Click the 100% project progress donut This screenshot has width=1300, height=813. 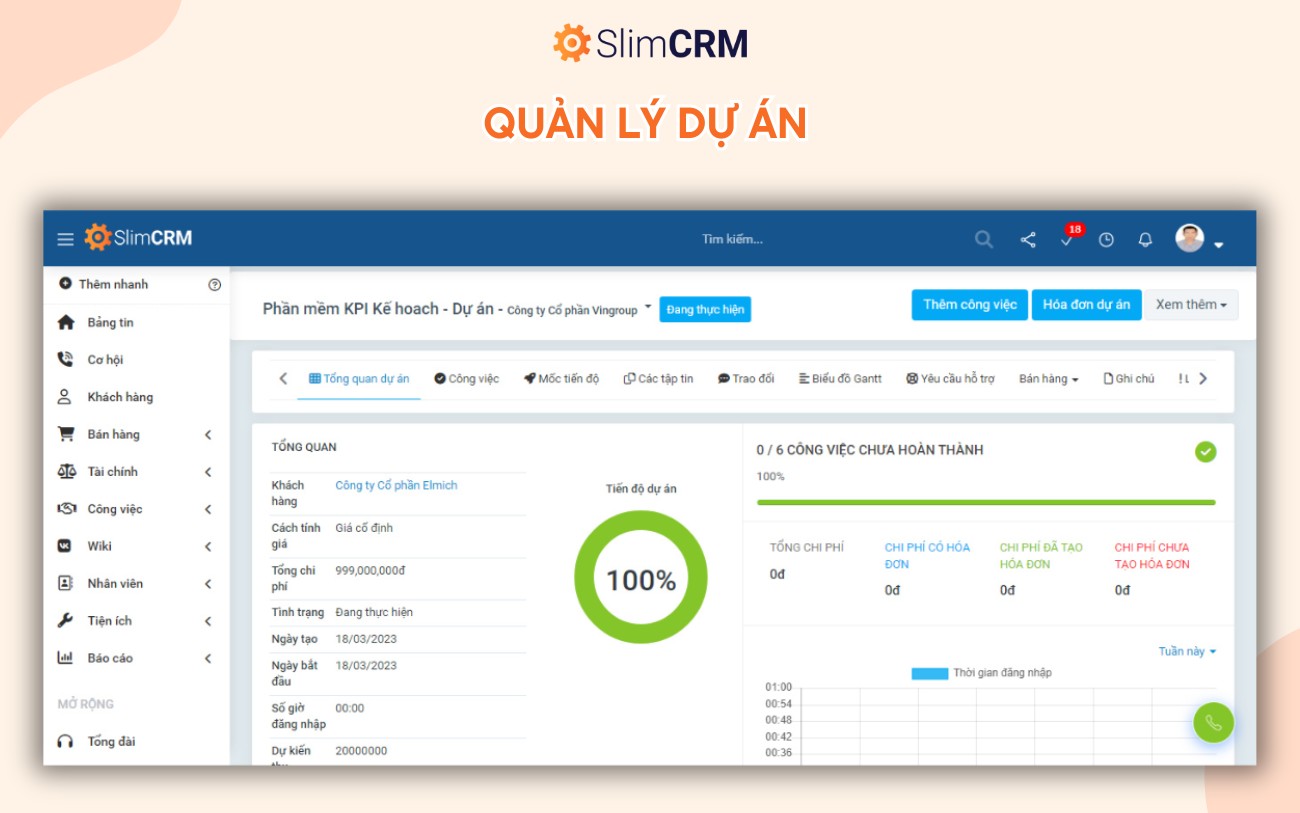click(x=640, y=578)
